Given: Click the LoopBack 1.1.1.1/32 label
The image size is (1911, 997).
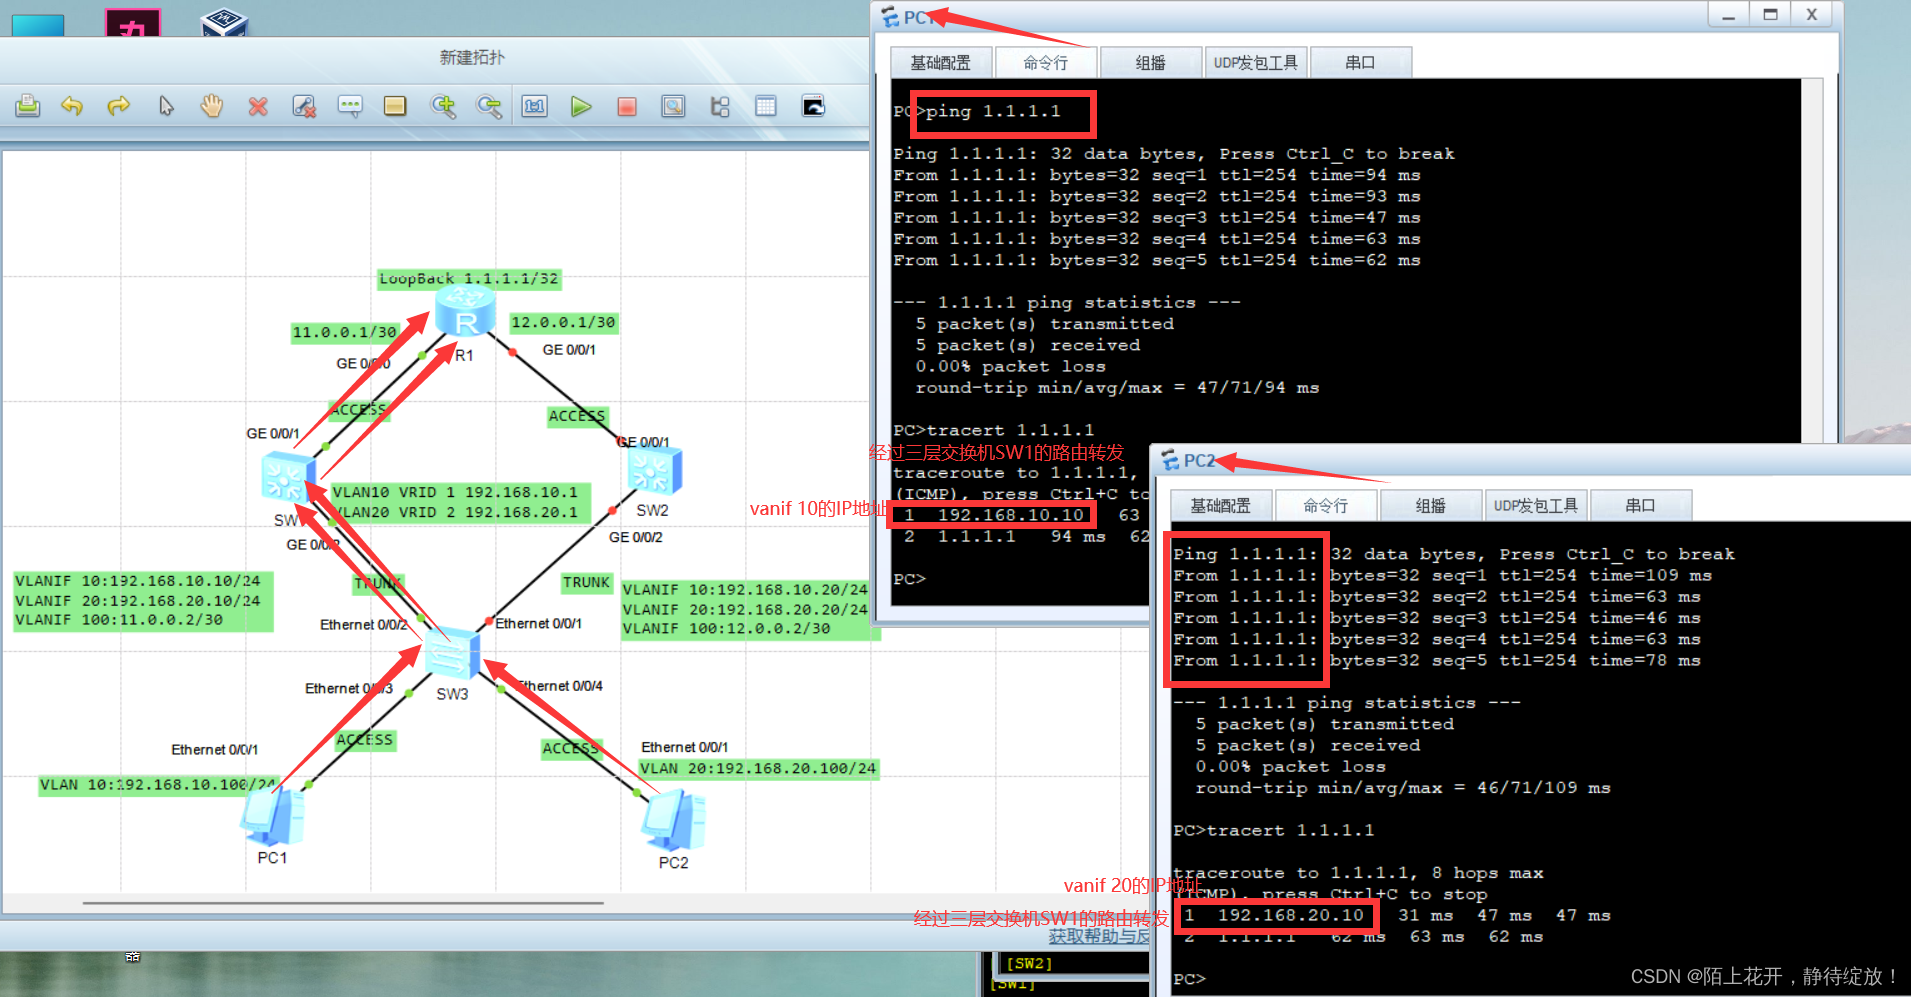Looking at the screenshot, I should [x=468, y=279].
